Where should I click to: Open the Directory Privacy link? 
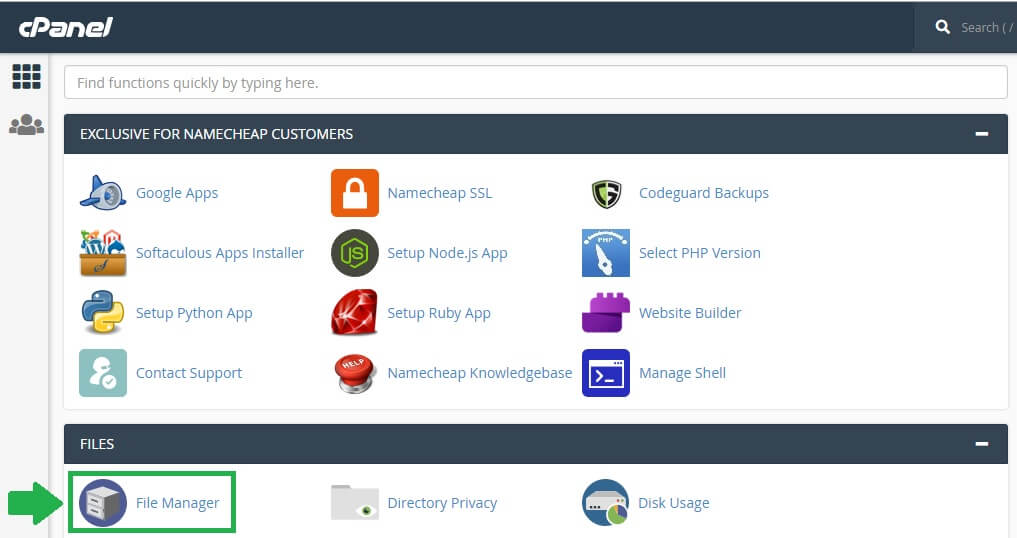442,503
